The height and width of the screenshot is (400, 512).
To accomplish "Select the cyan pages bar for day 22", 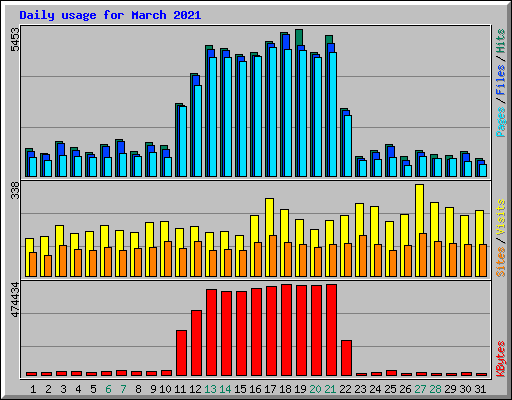I will [348, 146].
